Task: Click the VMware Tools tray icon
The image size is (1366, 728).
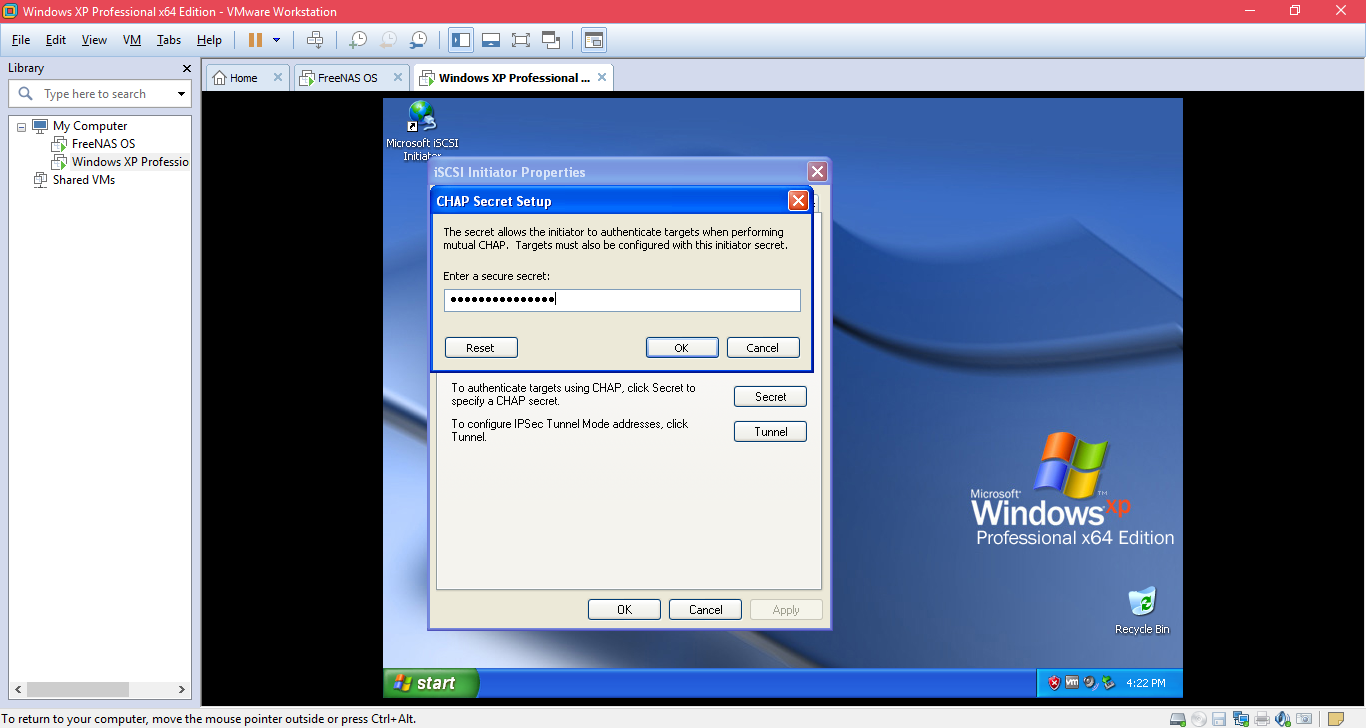Action: pyautogui.click(x=1072, y=683)
